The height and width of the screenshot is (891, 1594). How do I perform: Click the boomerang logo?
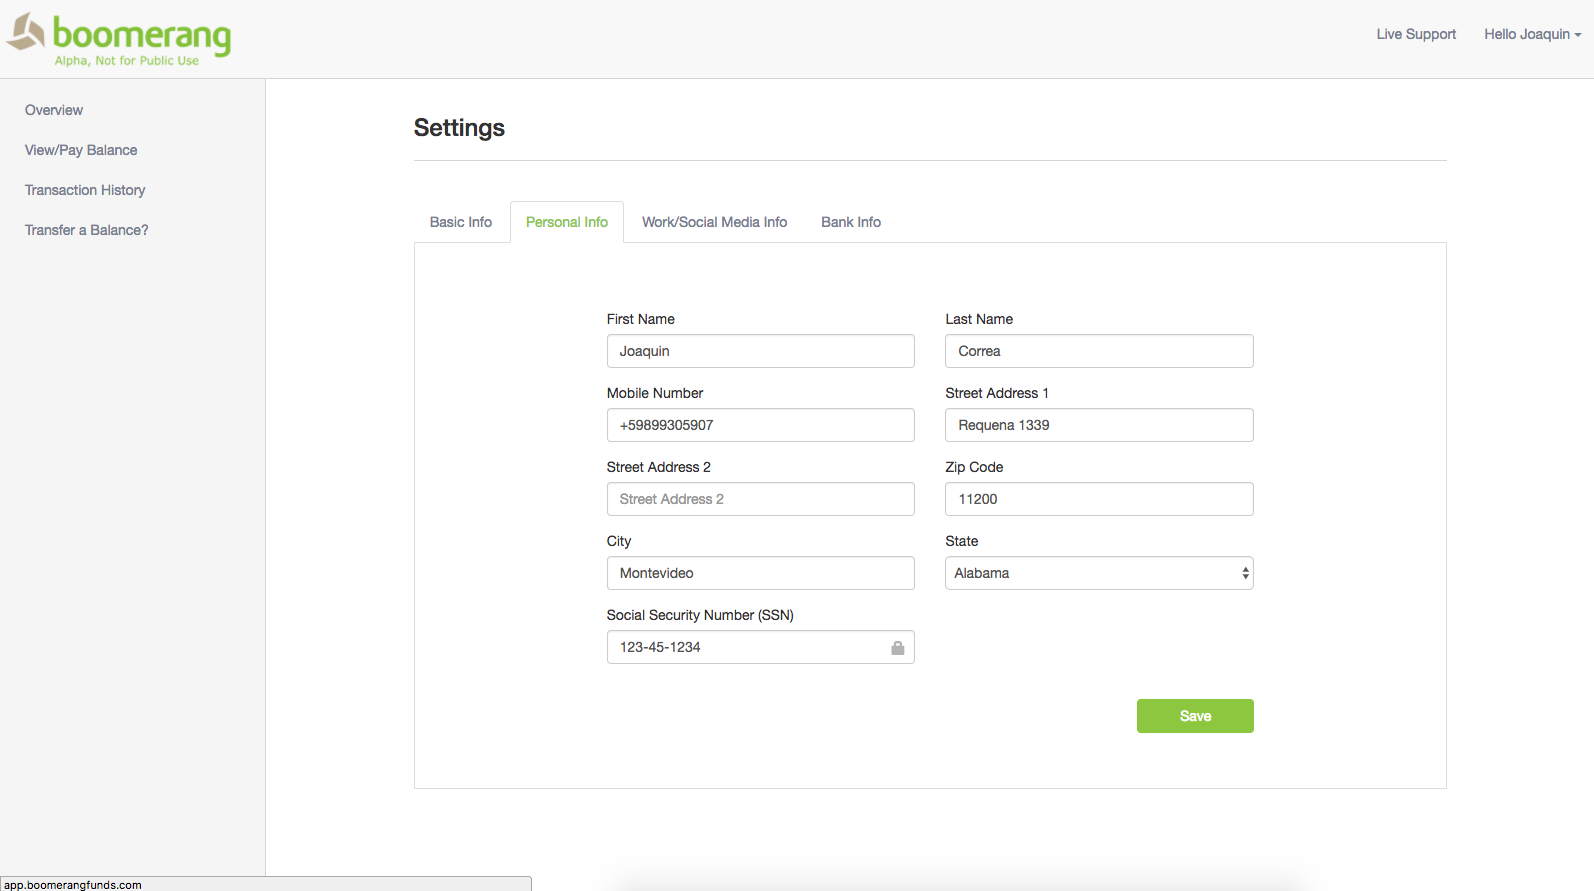tap(119, 39)
